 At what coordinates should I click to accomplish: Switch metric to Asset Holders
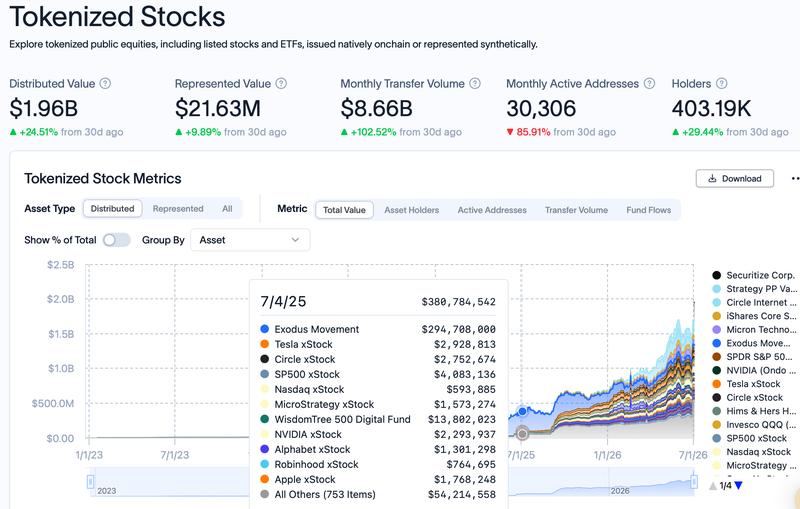tap(411, 210)
